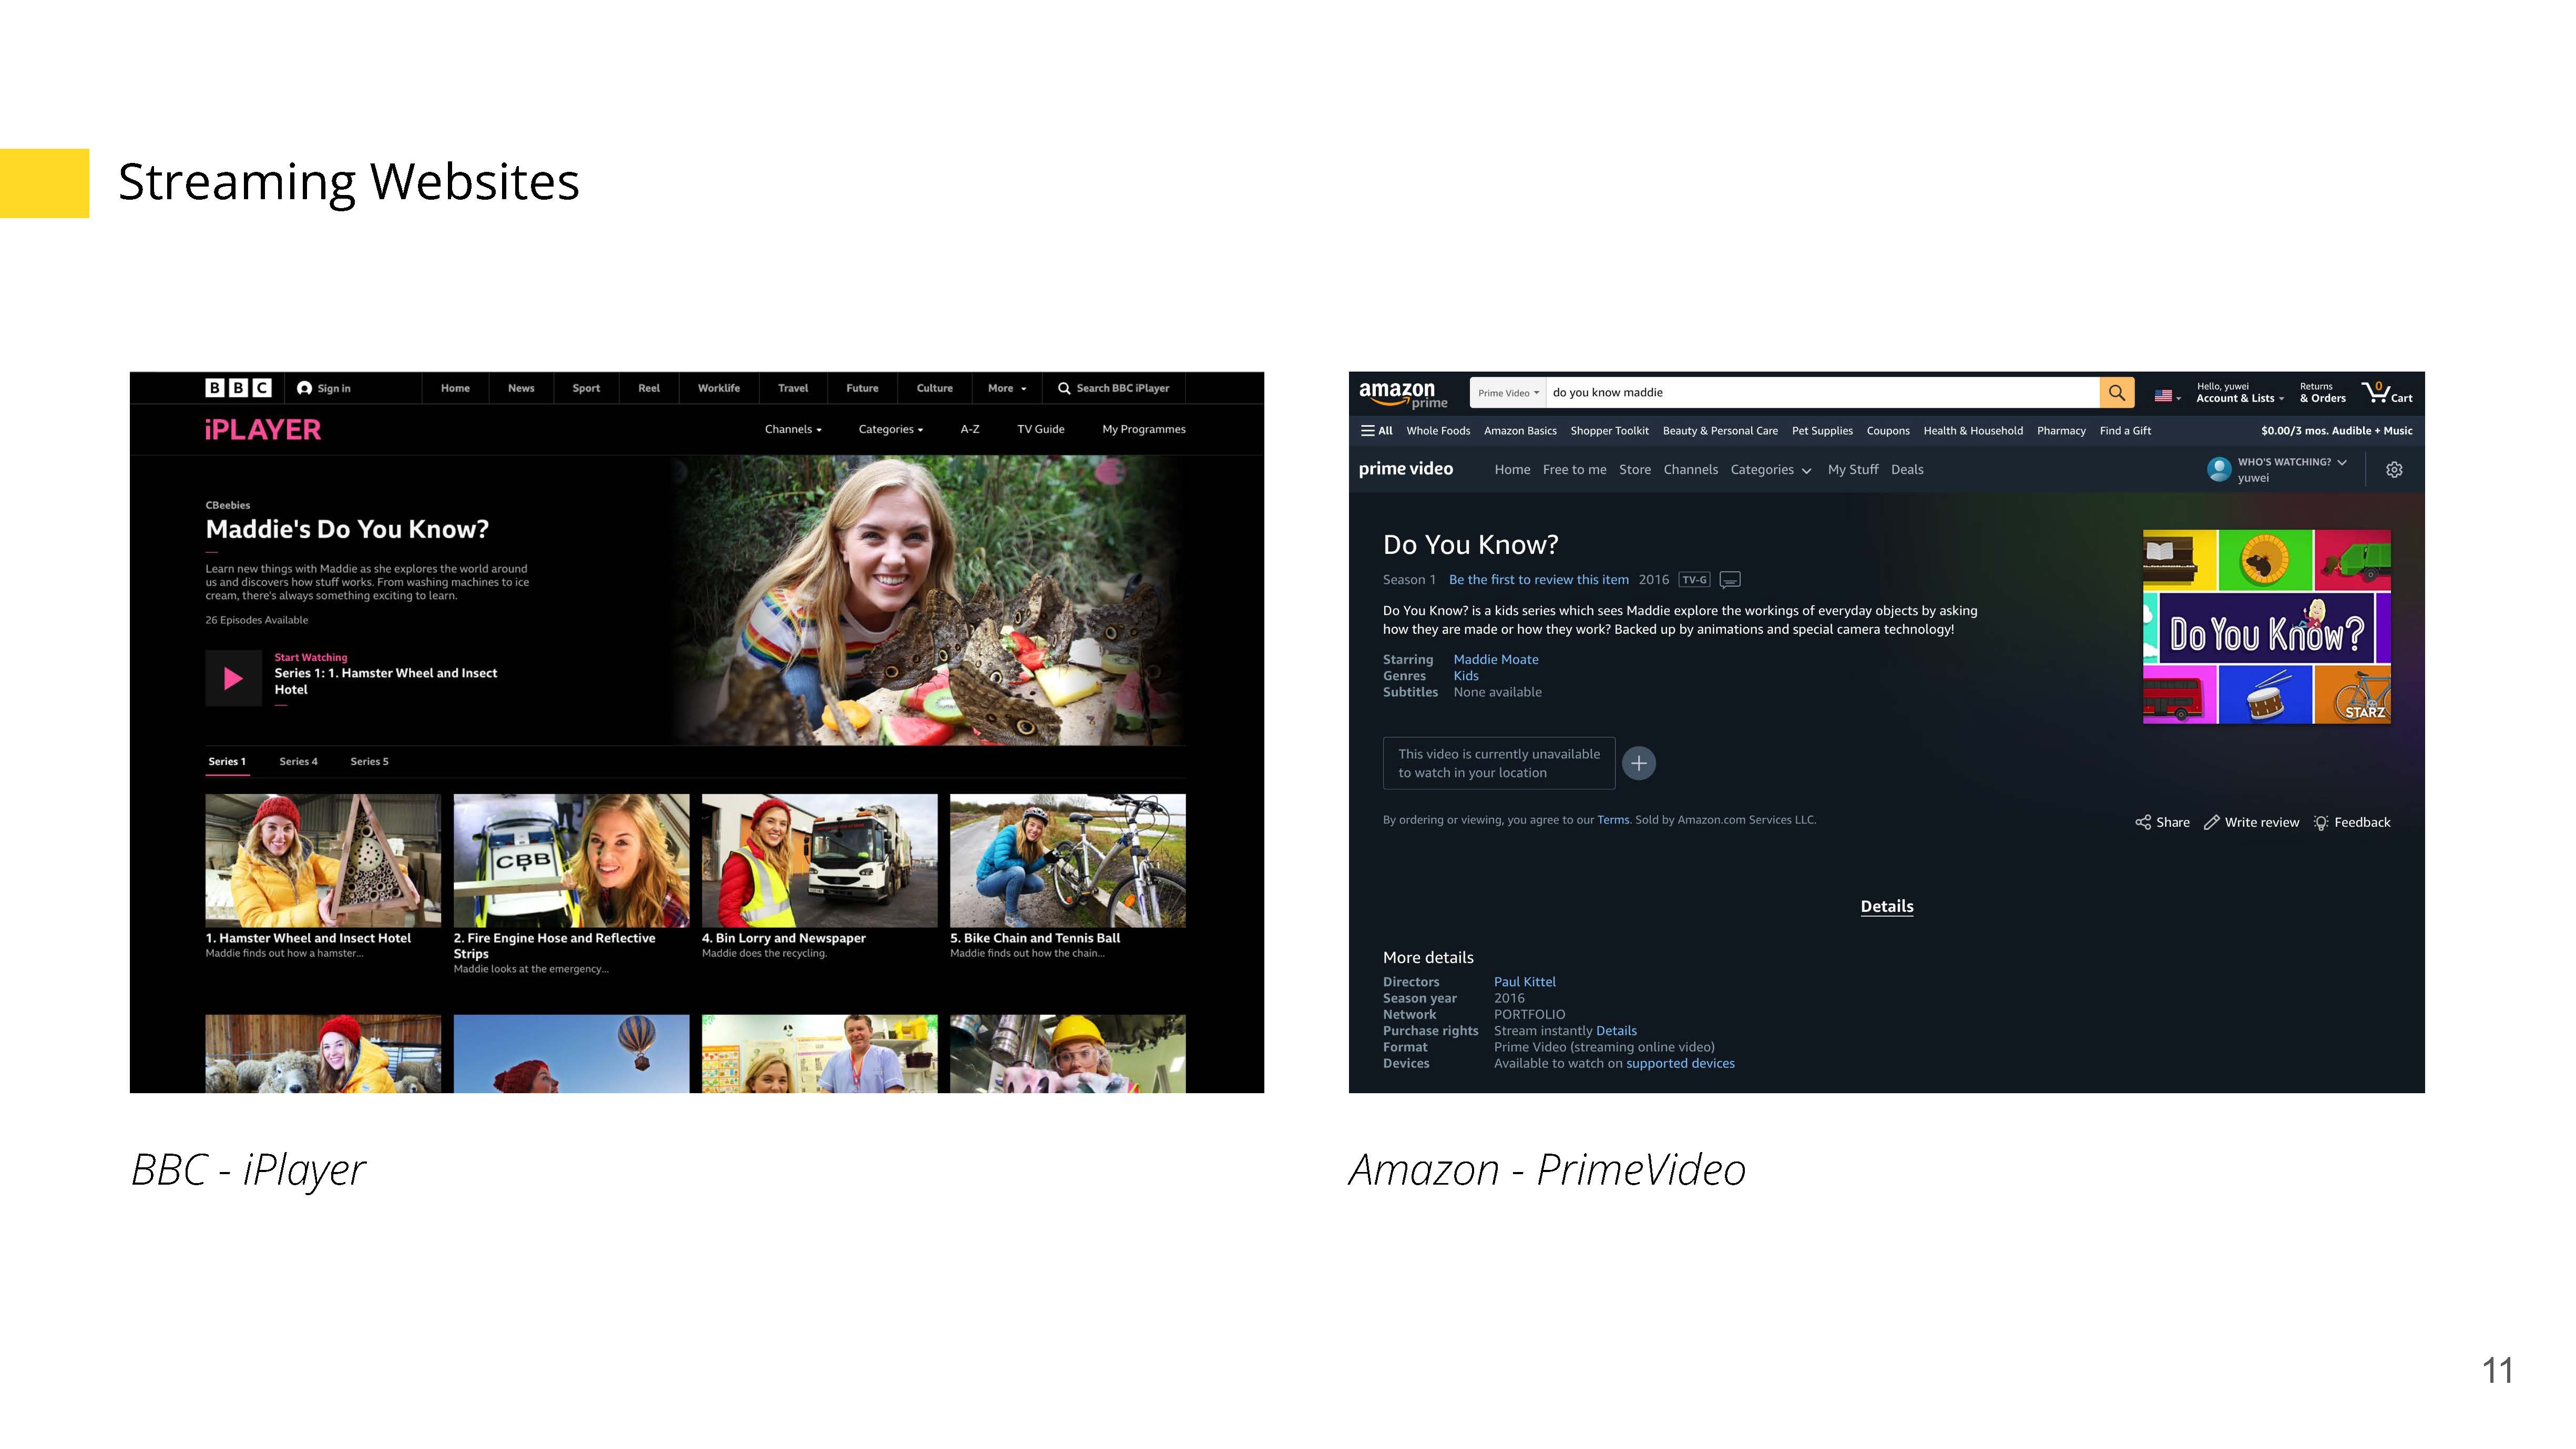Click the Terms link

[x=1613, y=820]
